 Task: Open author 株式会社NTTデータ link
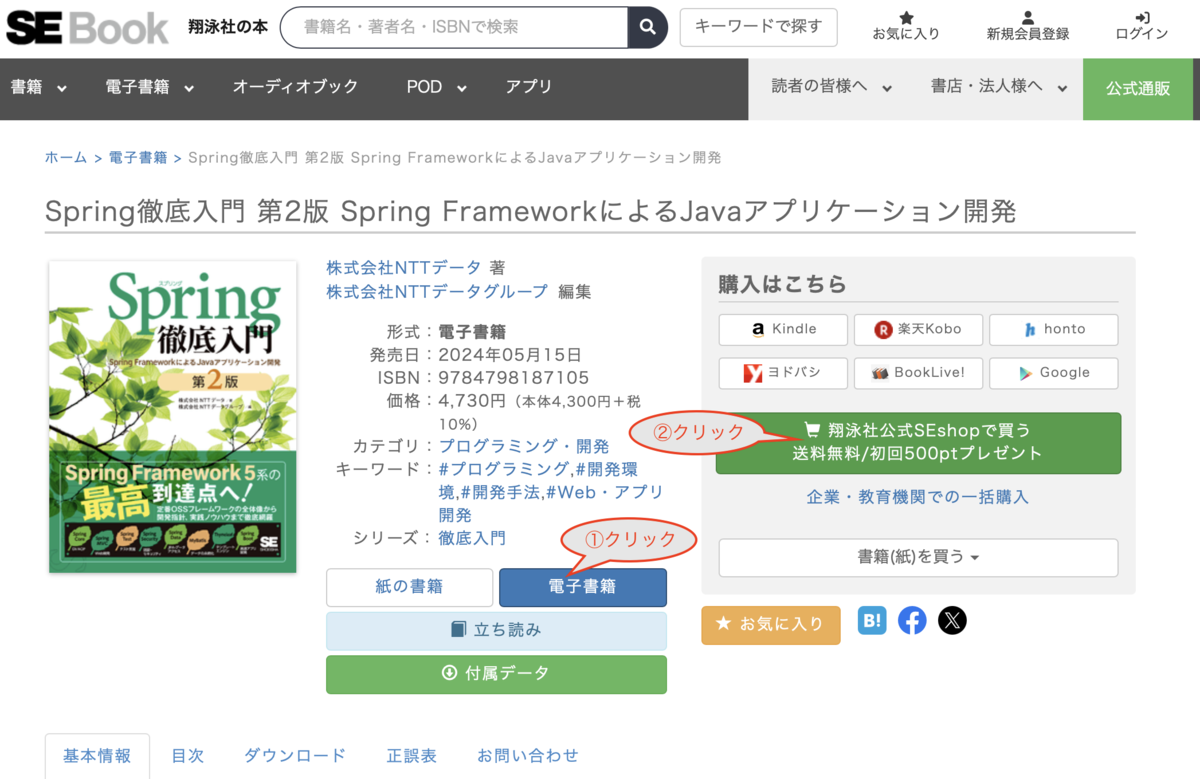pos(404,268)
